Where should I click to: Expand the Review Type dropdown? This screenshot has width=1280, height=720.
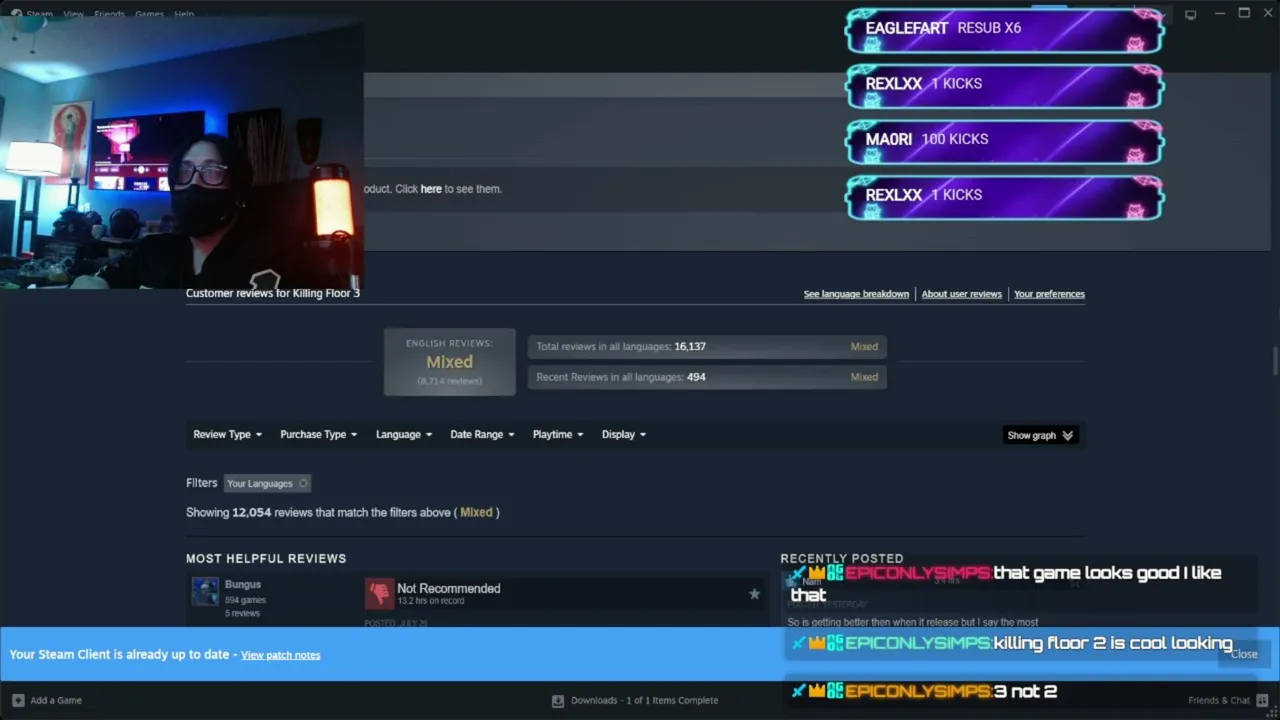pos(227,435)
